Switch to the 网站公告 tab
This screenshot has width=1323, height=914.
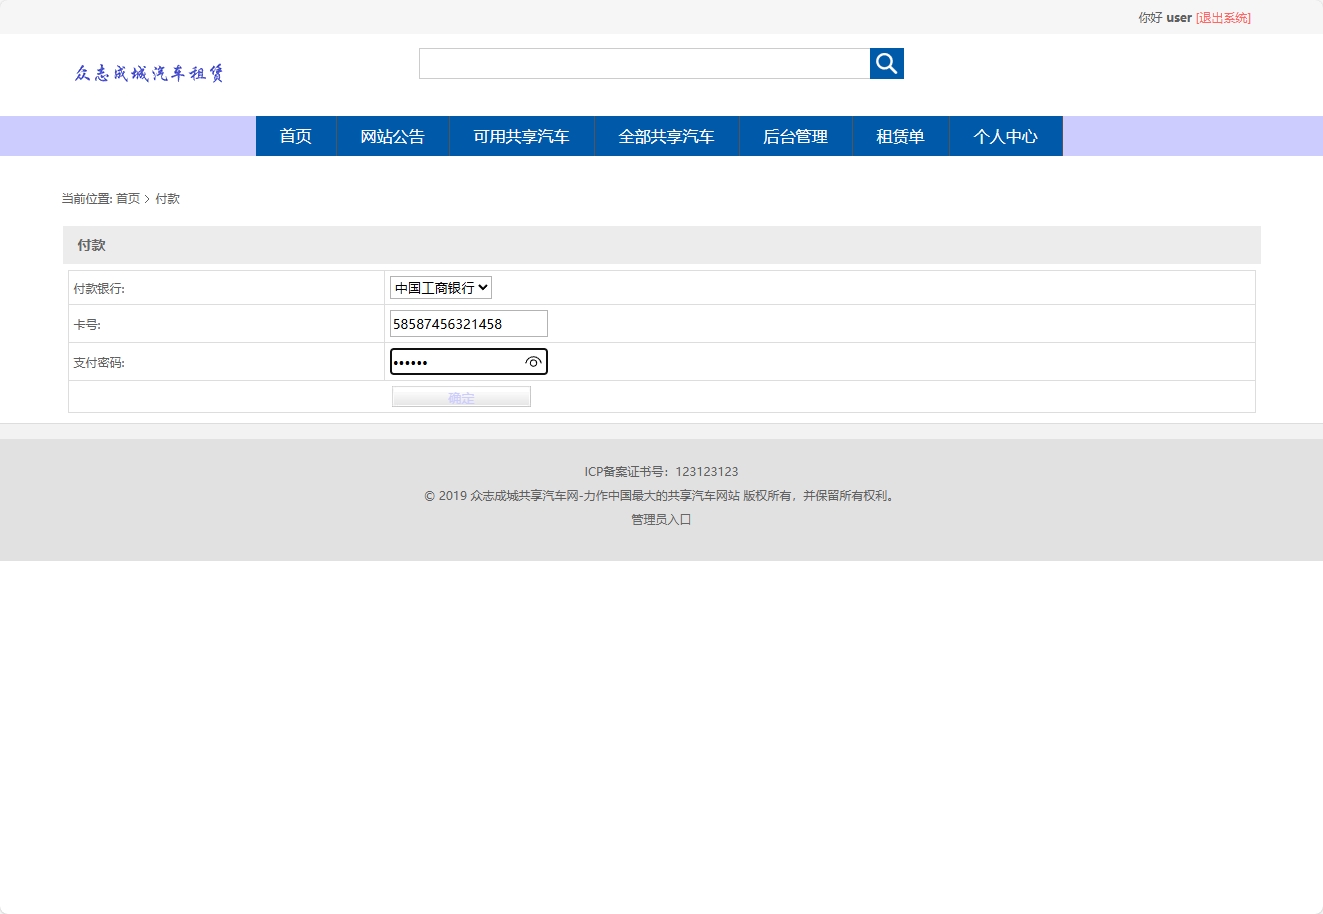coord(392,136)
